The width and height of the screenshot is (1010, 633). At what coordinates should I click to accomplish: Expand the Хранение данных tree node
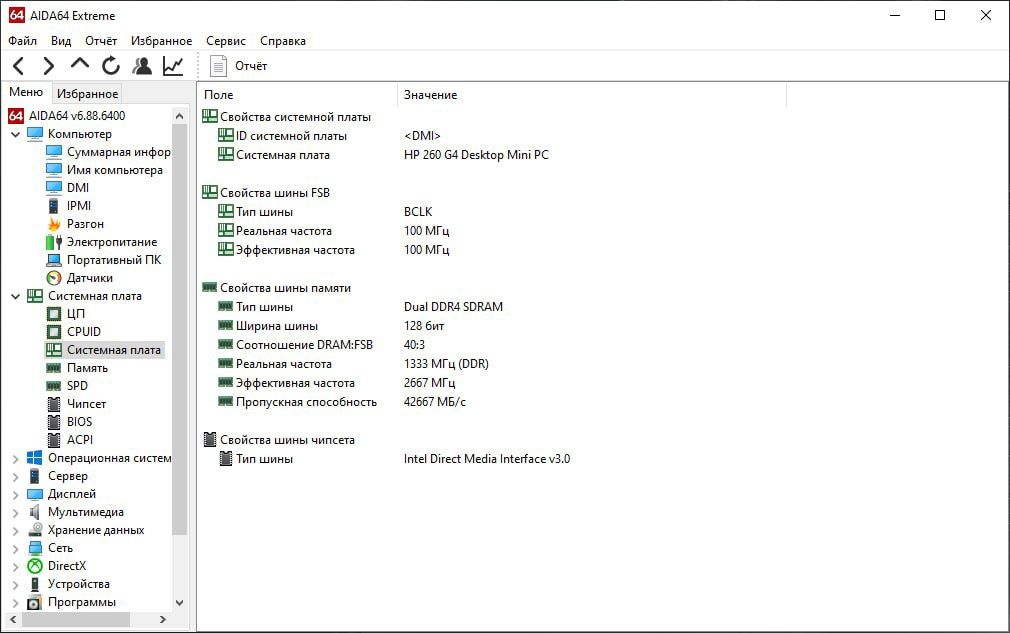pyautogui.click(x=15, y=531)
